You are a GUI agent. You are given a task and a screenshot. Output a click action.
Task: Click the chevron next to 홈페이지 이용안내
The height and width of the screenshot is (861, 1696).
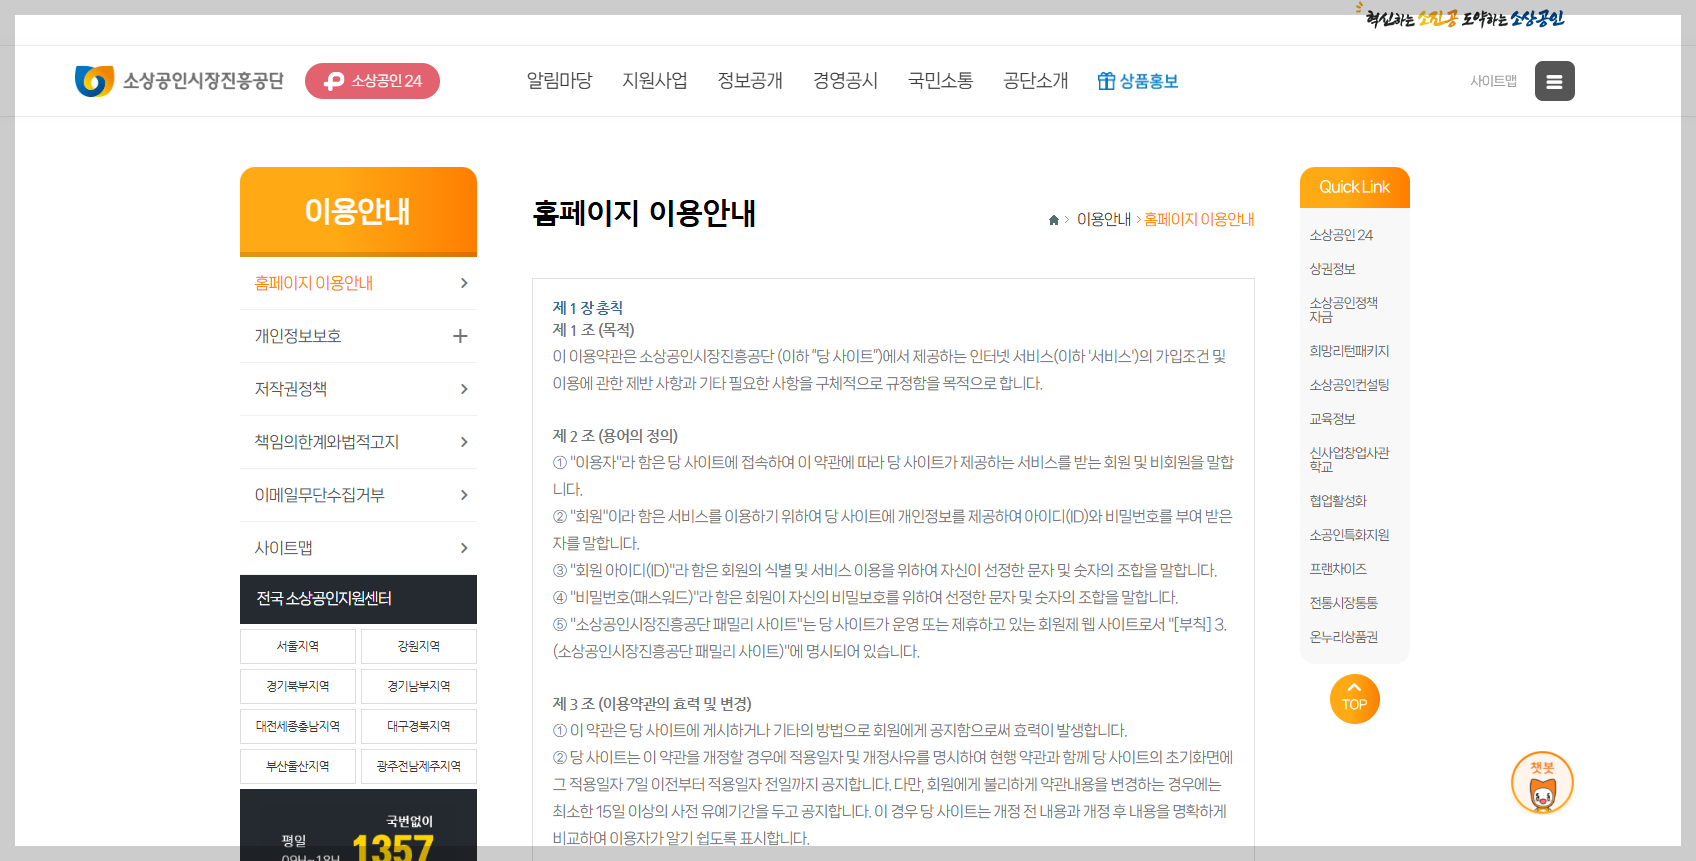pyautogui.click(x=464, y=283)
